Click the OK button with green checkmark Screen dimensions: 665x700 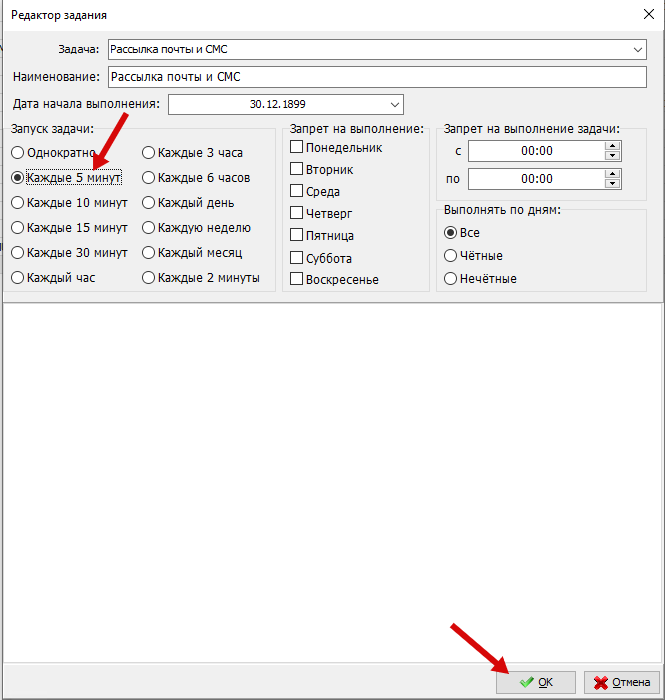537,682
